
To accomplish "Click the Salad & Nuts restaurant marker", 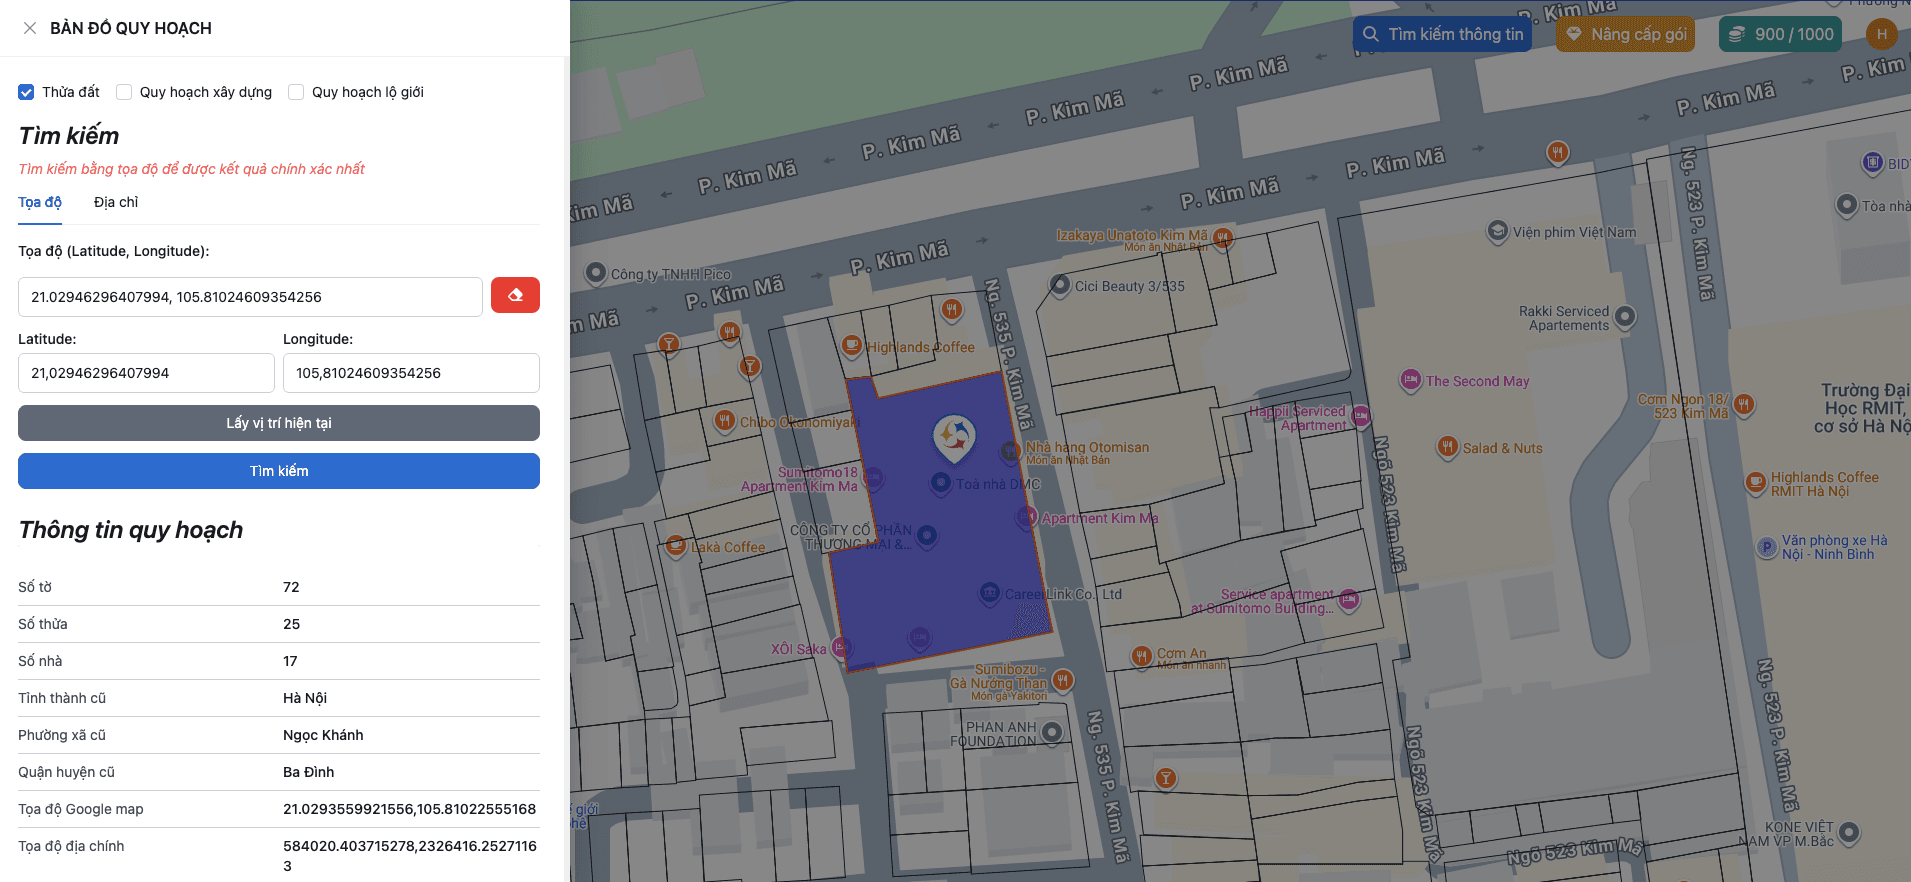I will pyautogui.click(x=1447, y=447).
